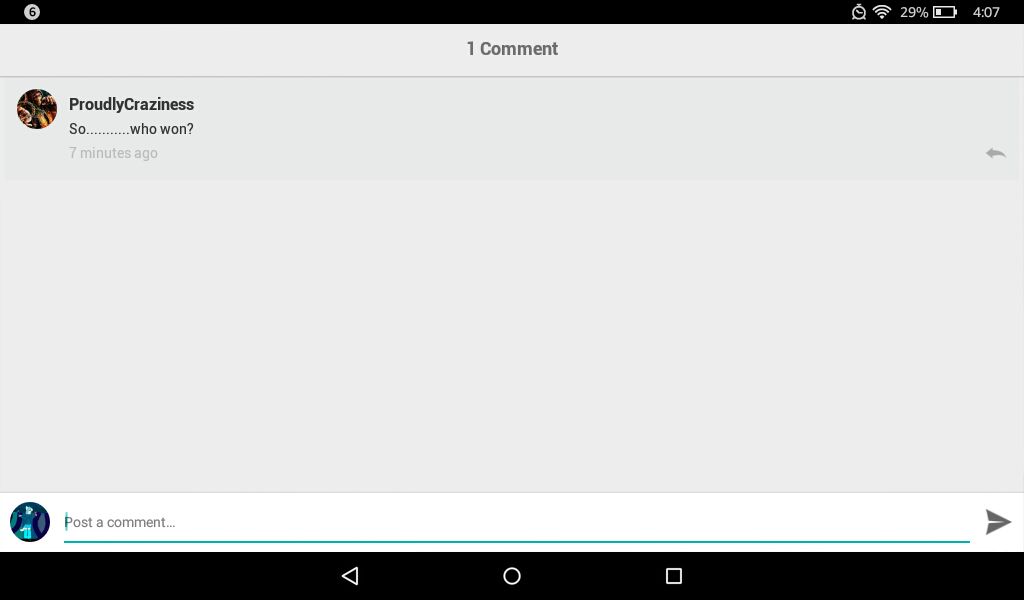This screenshot has width=1024, height=600.
Task: Tap your own avatar beside the comment box
Action: (x=30, y=522)
